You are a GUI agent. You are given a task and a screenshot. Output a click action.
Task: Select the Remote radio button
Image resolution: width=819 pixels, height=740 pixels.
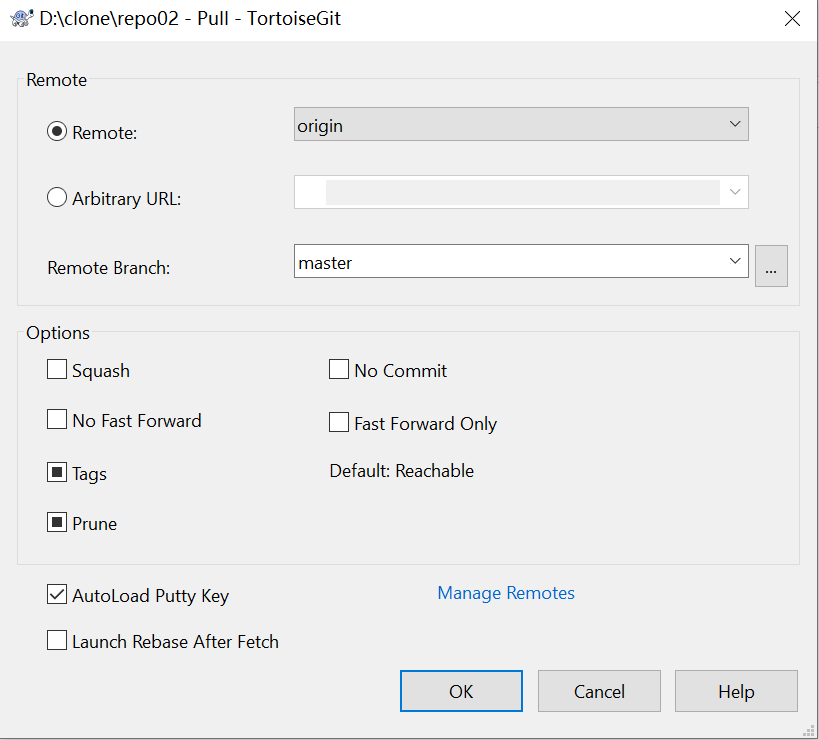57,132
